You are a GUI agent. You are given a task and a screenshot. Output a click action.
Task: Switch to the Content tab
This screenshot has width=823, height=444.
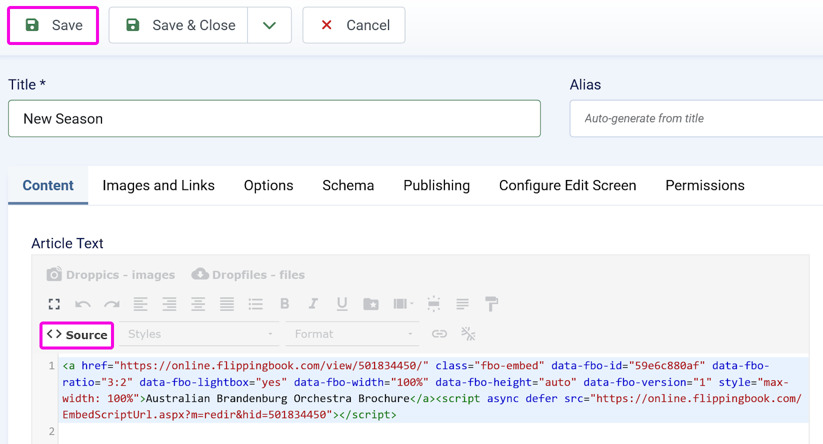pyautogui.click(x=48, y=185)
